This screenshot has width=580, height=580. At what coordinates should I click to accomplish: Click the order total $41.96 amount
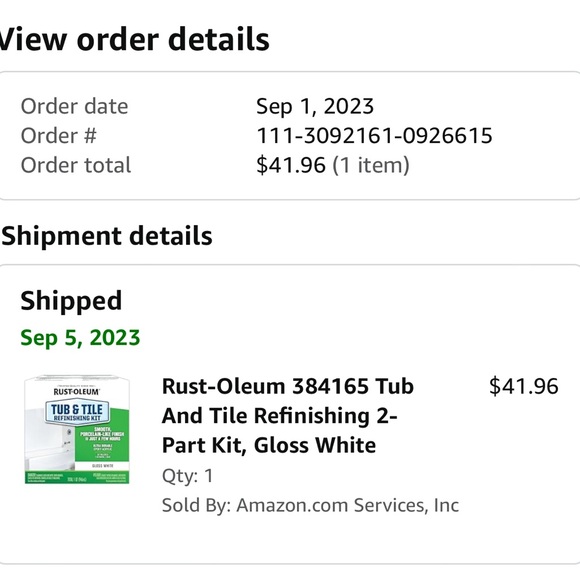coord(291,165)
